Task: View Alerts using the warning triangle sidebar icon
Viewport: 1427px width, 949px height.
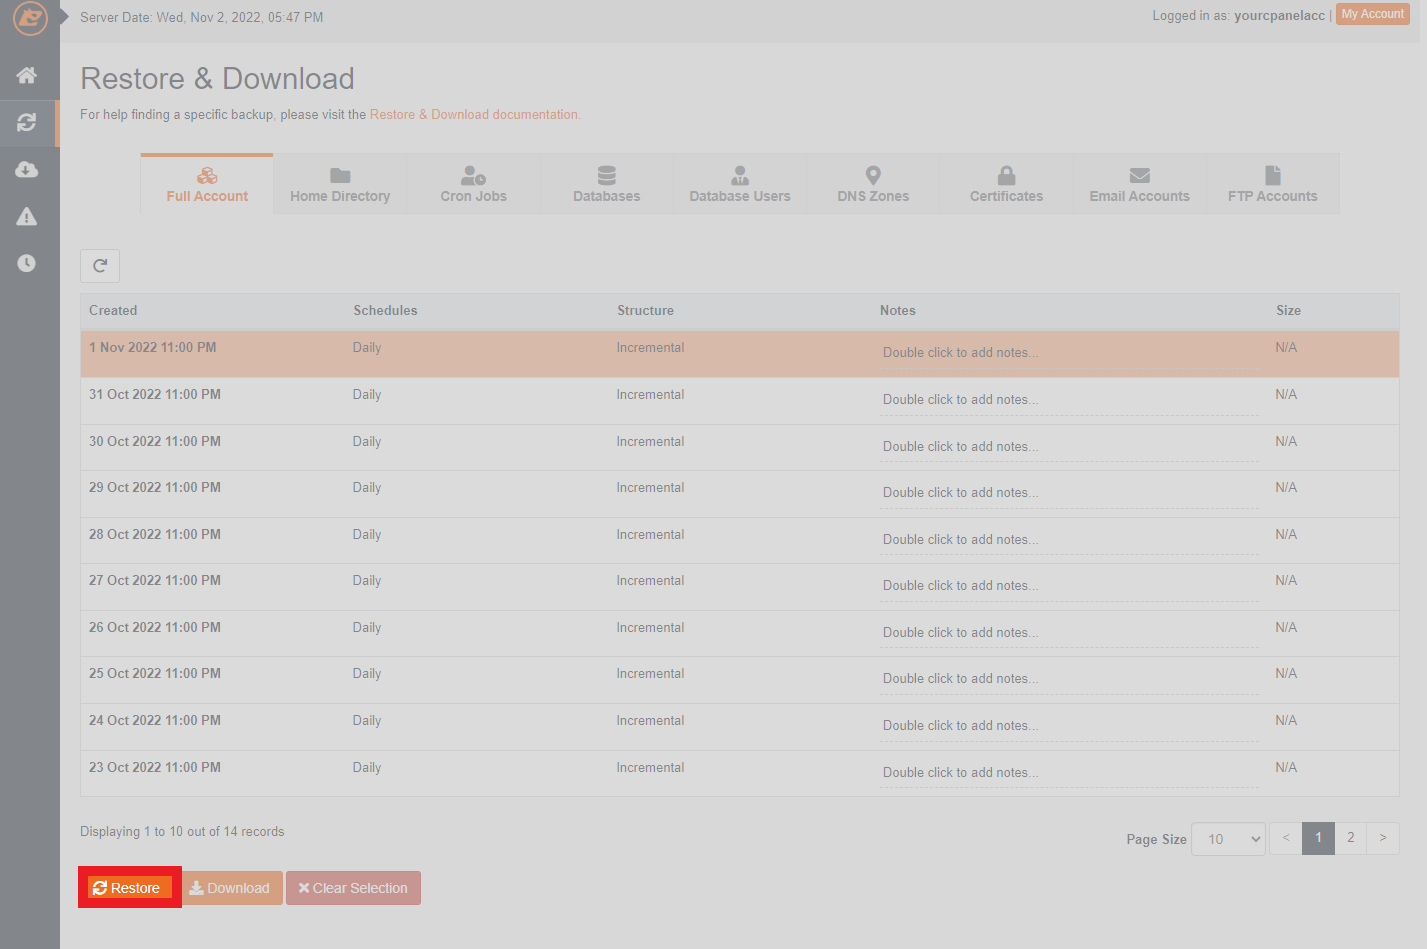Action: point(29,216)
